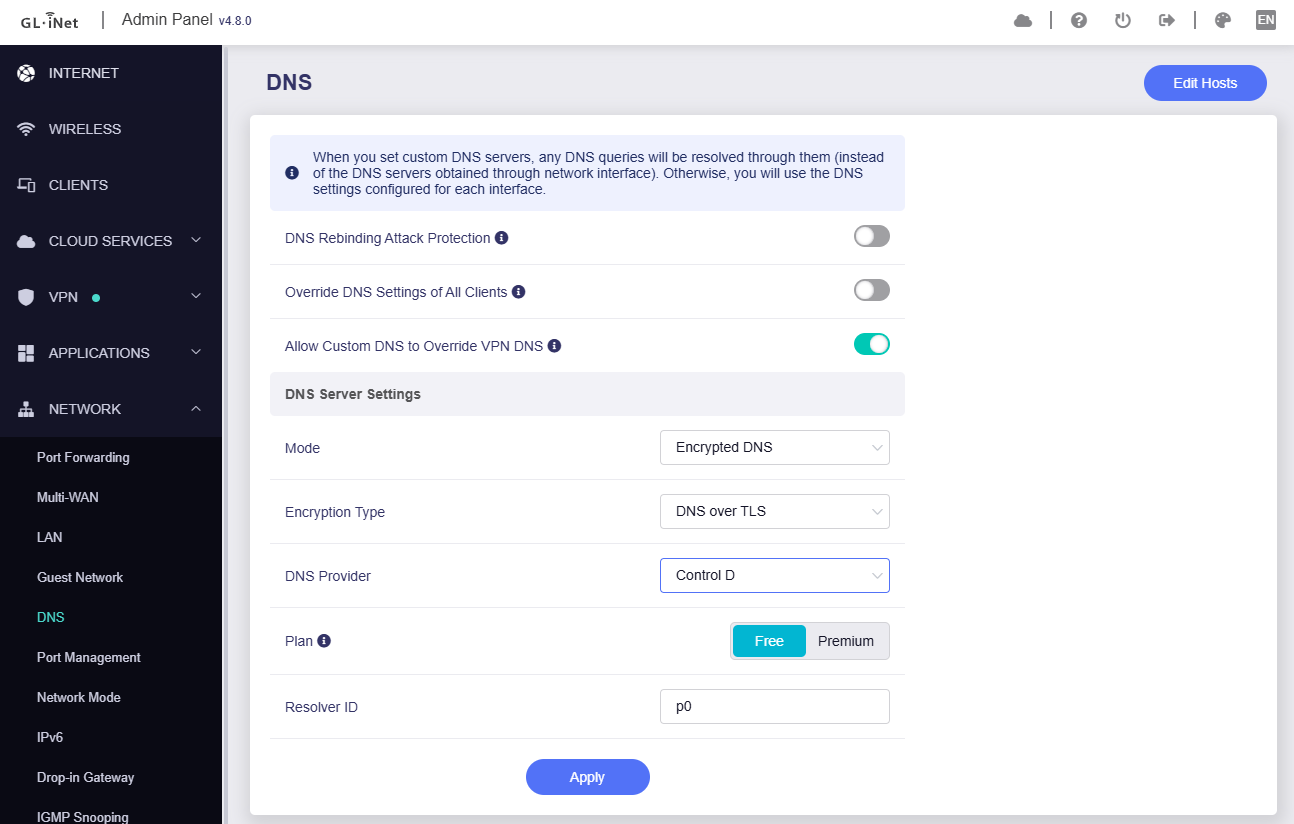Image resolution: width=1294 pixels, height=824 pixels.
Task: Open theme palette icon
Action: [1222, 20]
